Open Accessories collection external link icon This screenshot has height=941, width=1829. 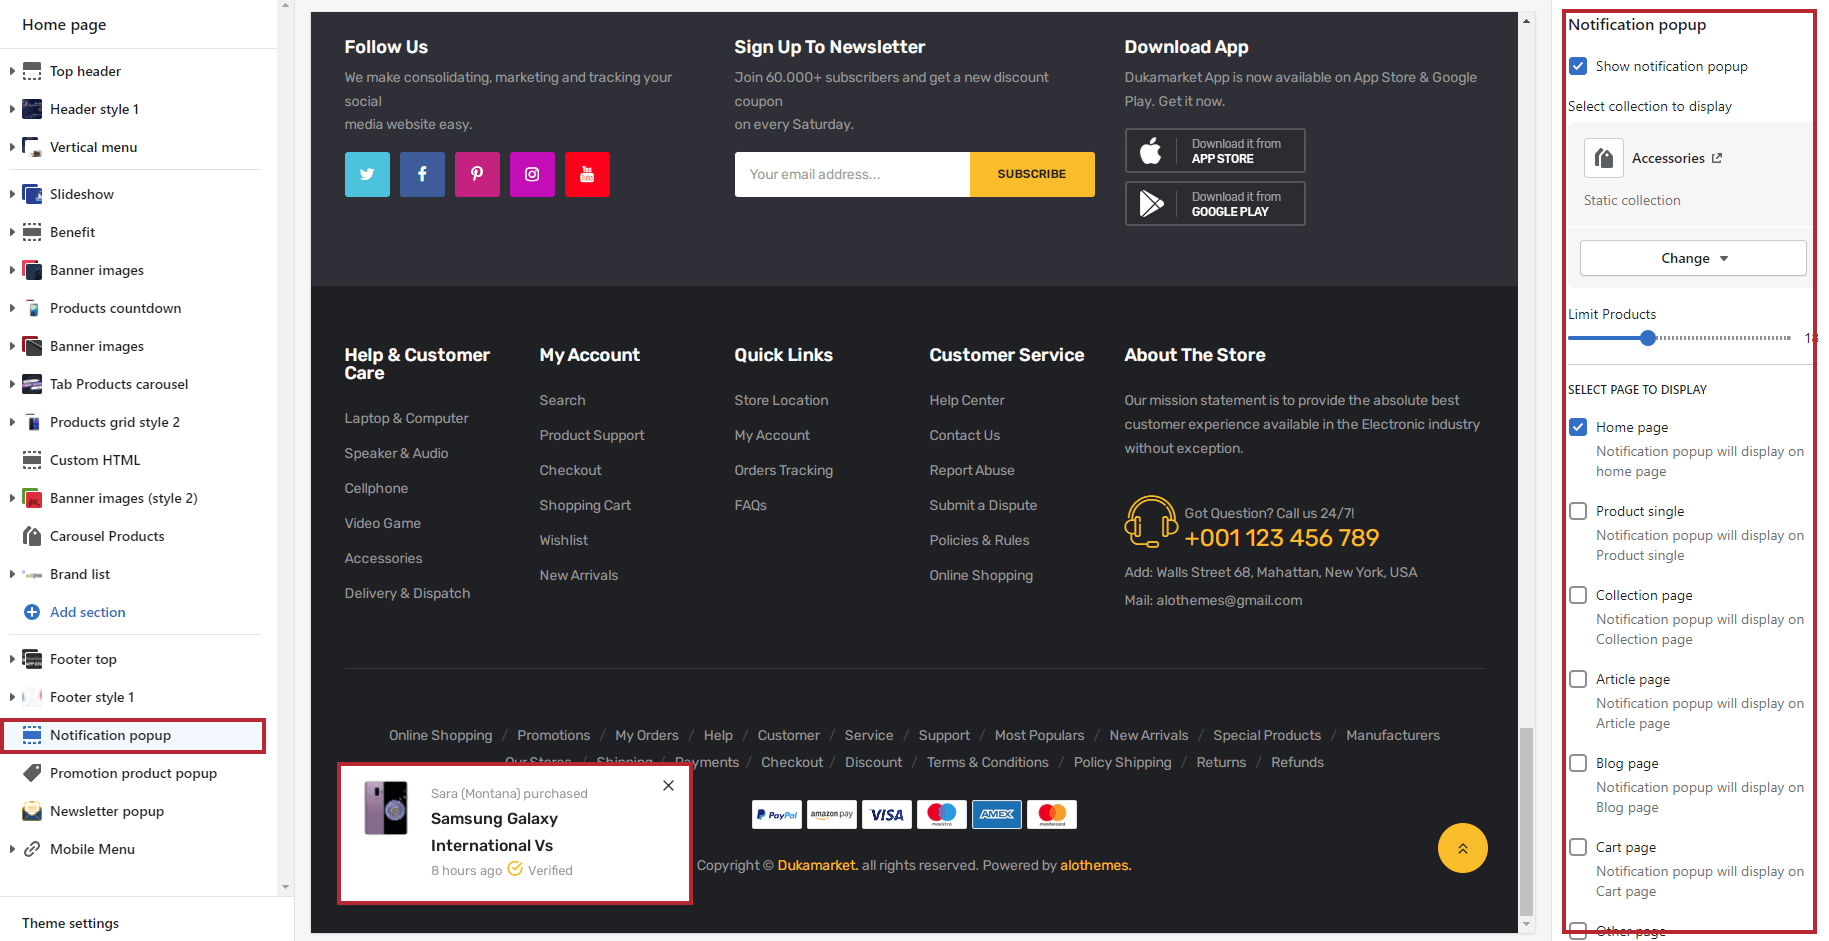click(1717, 158)
